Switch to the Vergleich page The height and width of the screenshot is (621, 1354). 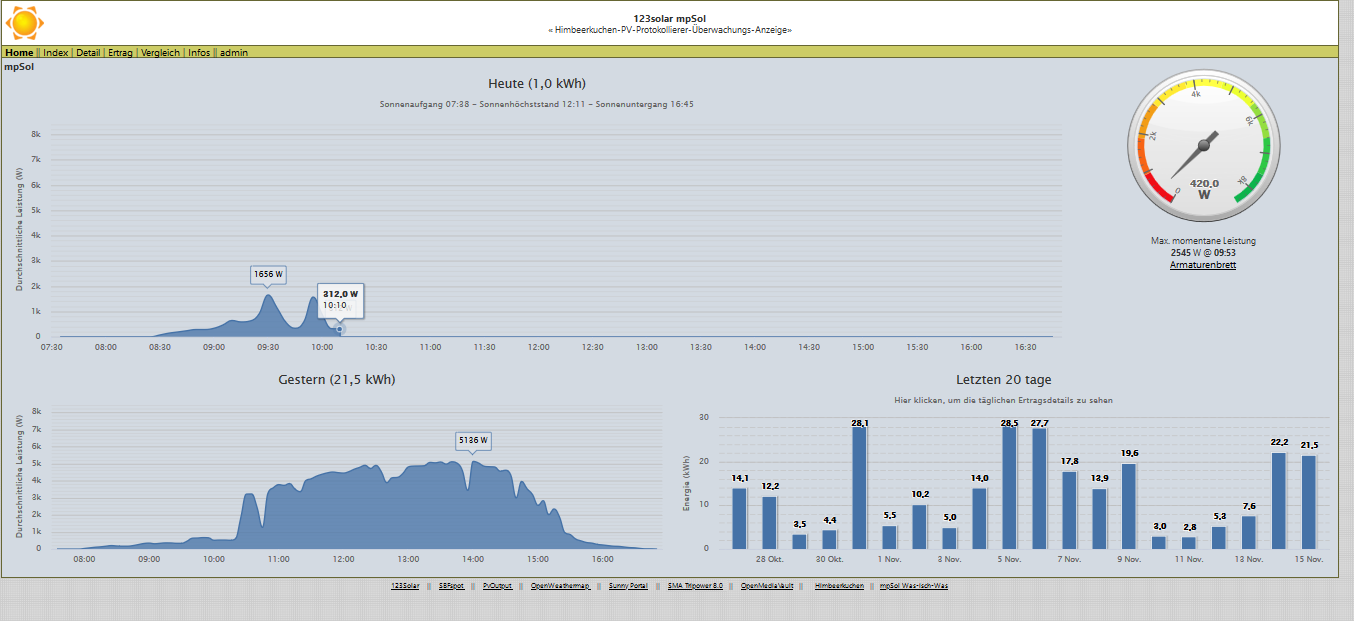click(160, 52)
